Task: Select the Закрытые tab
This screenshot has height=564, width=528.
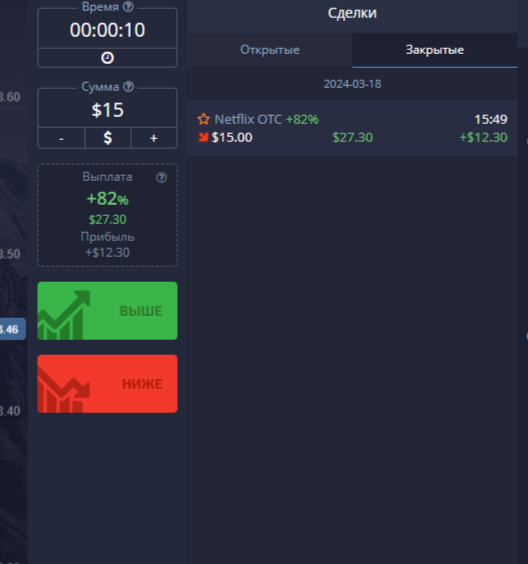Action: [435, 50]
